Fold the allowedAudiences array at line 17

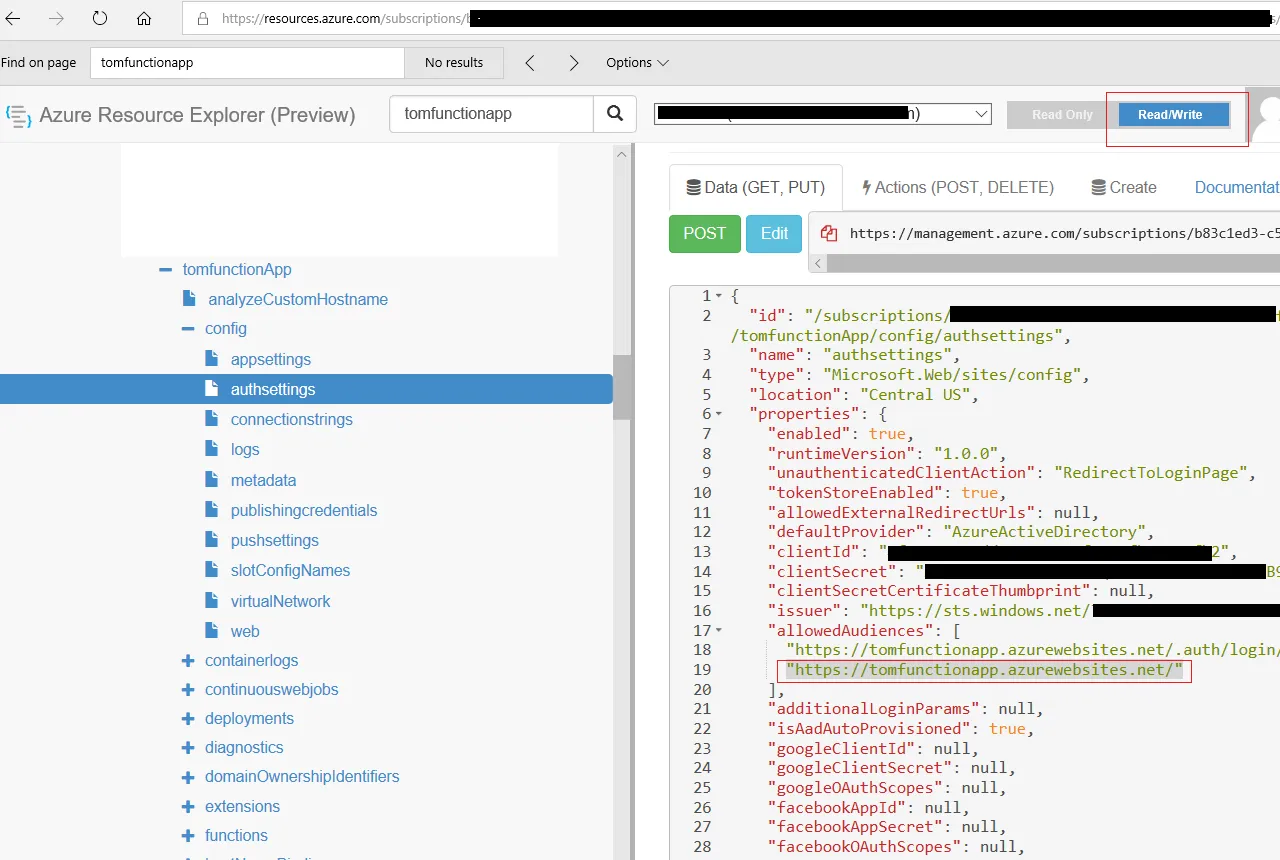tap(719, 631)
